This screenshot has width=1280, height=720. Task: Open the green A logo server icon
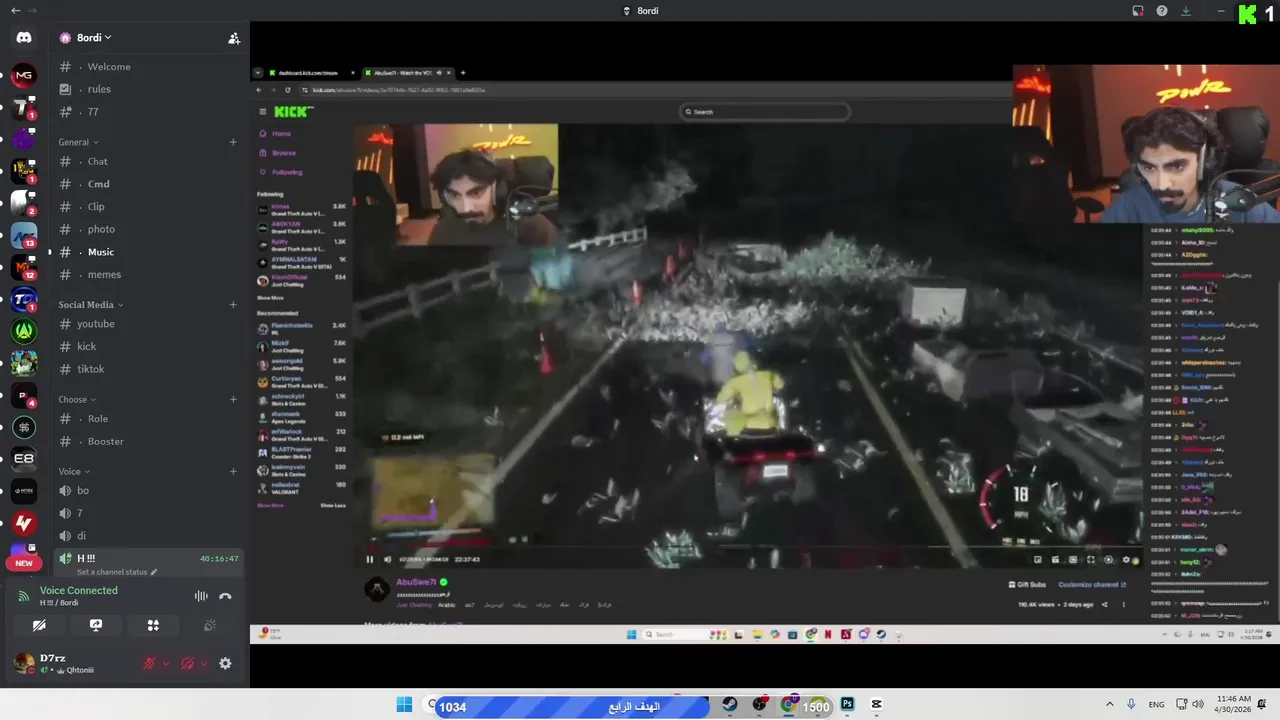pos(24,330)
